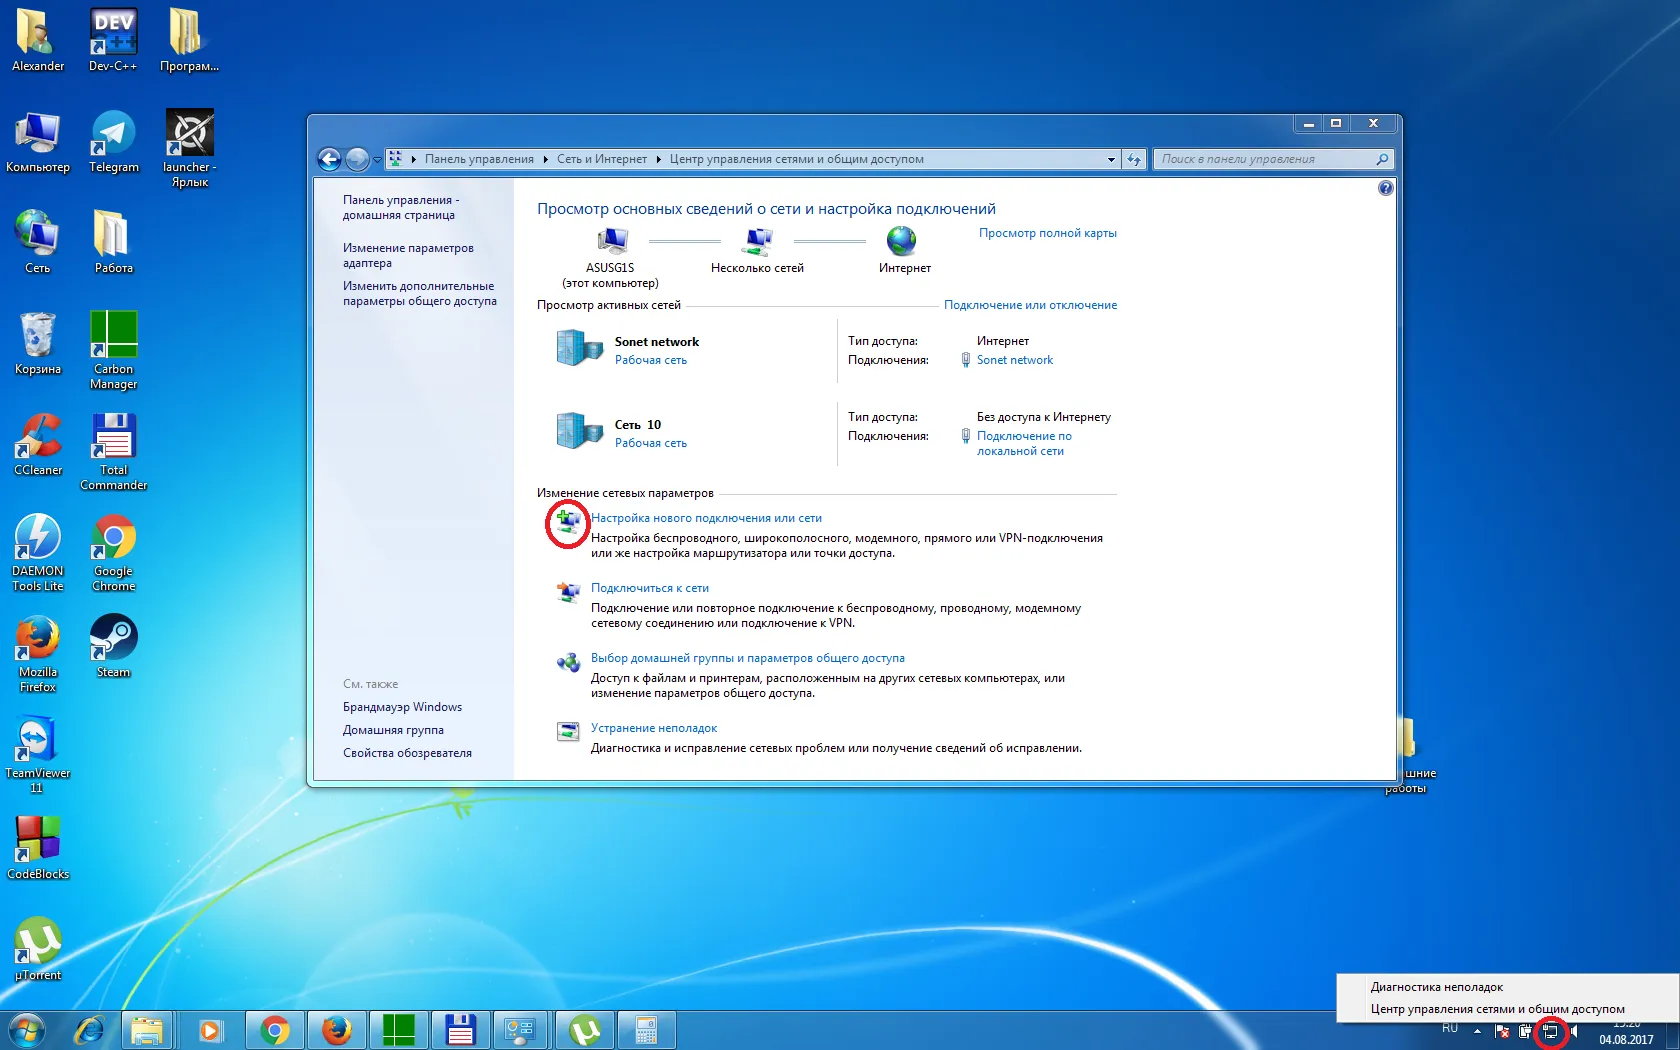Select the µTorrent desktop icon
The image size is (1680, 1050).
(38, 949)
